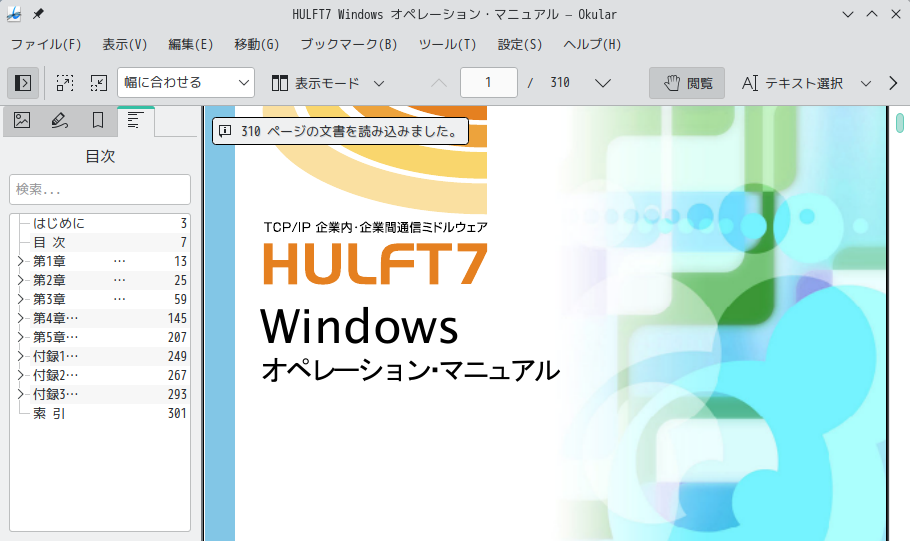
Task: Open 移動(G) menu
Action: [x=257, y=45]
